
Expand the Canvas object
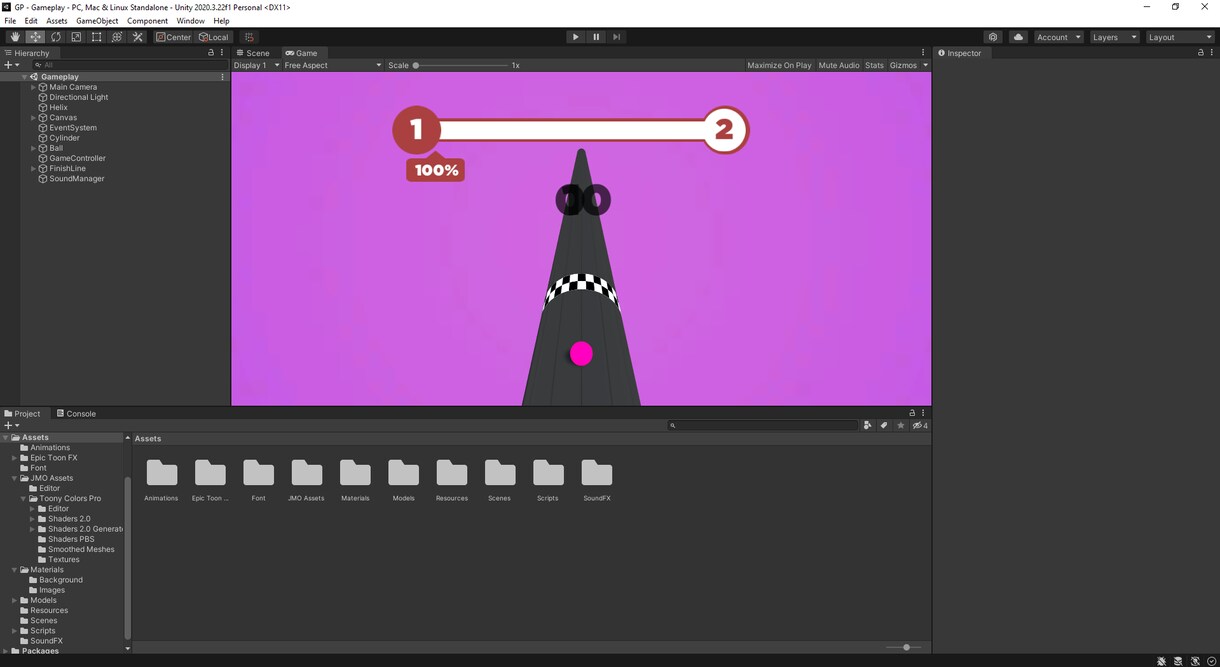[33, 118]
